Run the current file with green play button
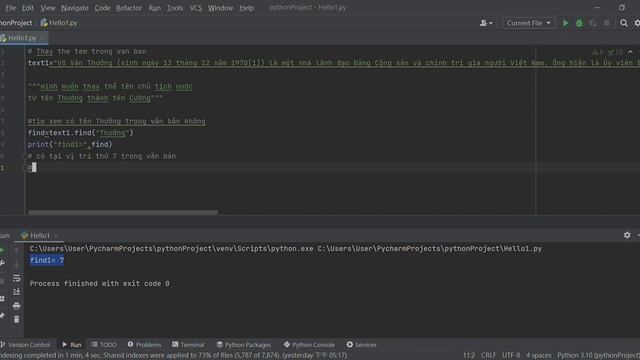Viewport: 640px width, 360px height. coord(565,23)
